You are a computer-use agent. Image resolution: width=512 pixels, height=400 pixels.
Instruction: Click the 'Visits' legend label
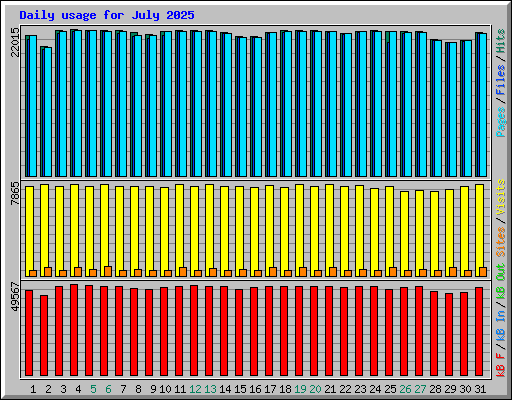click(501, 197)
